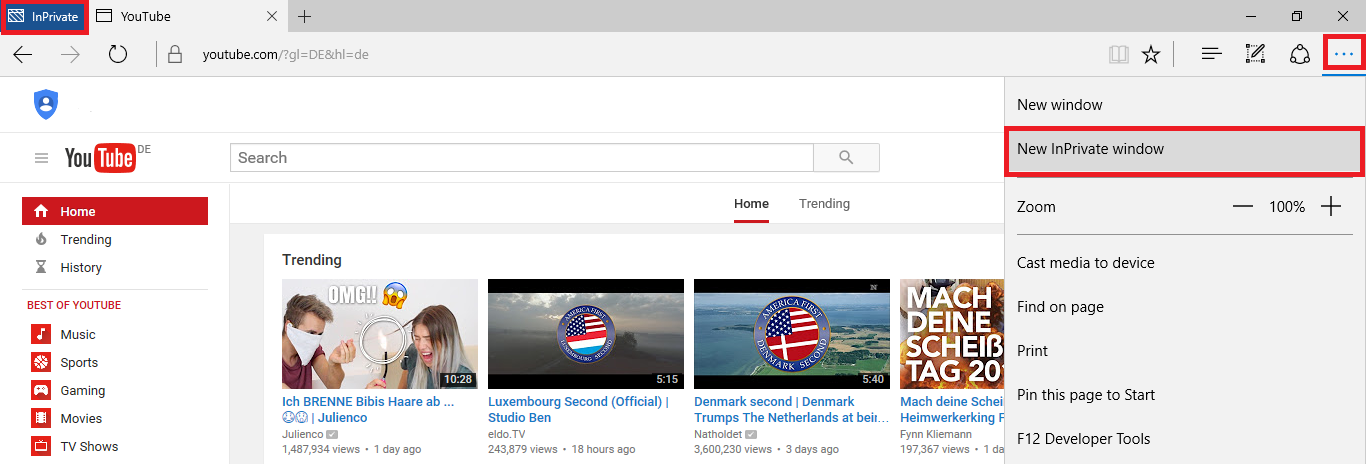Open the Fynn Kliemann channel link

[938, 435]
